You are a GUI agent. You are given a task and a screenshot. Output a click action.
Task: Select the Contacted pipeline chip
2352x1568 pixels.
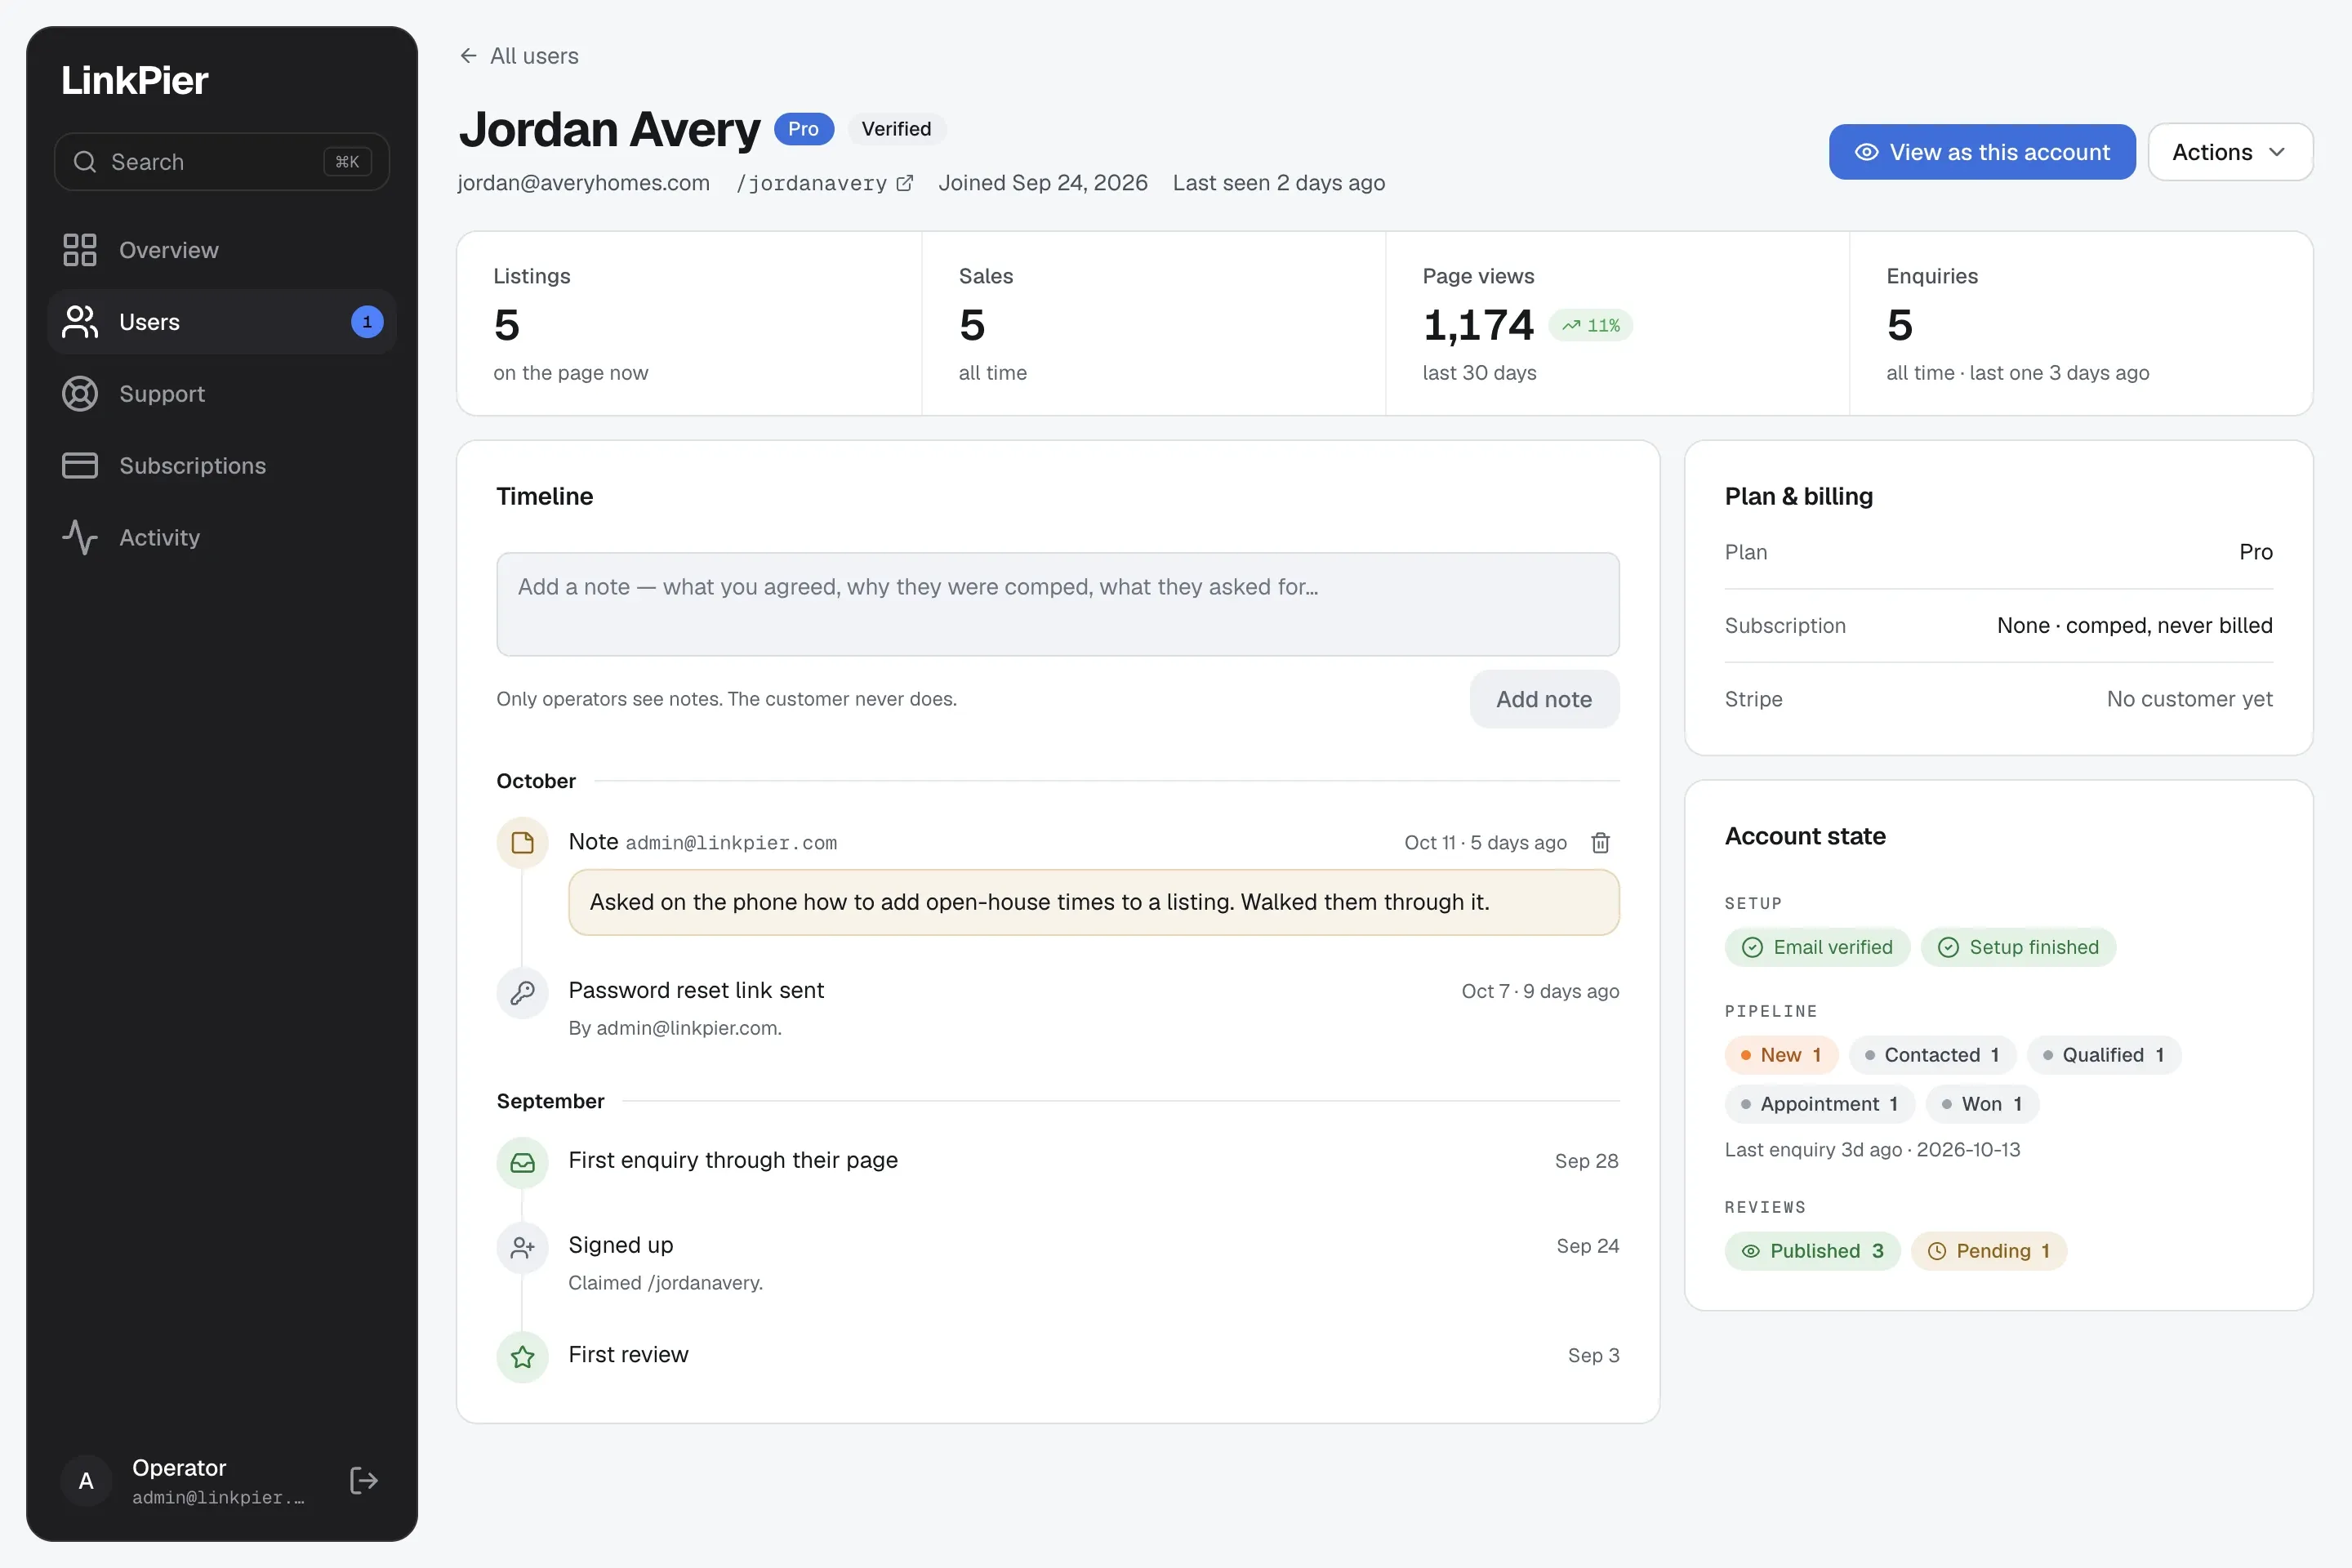click(1932, 1055)
